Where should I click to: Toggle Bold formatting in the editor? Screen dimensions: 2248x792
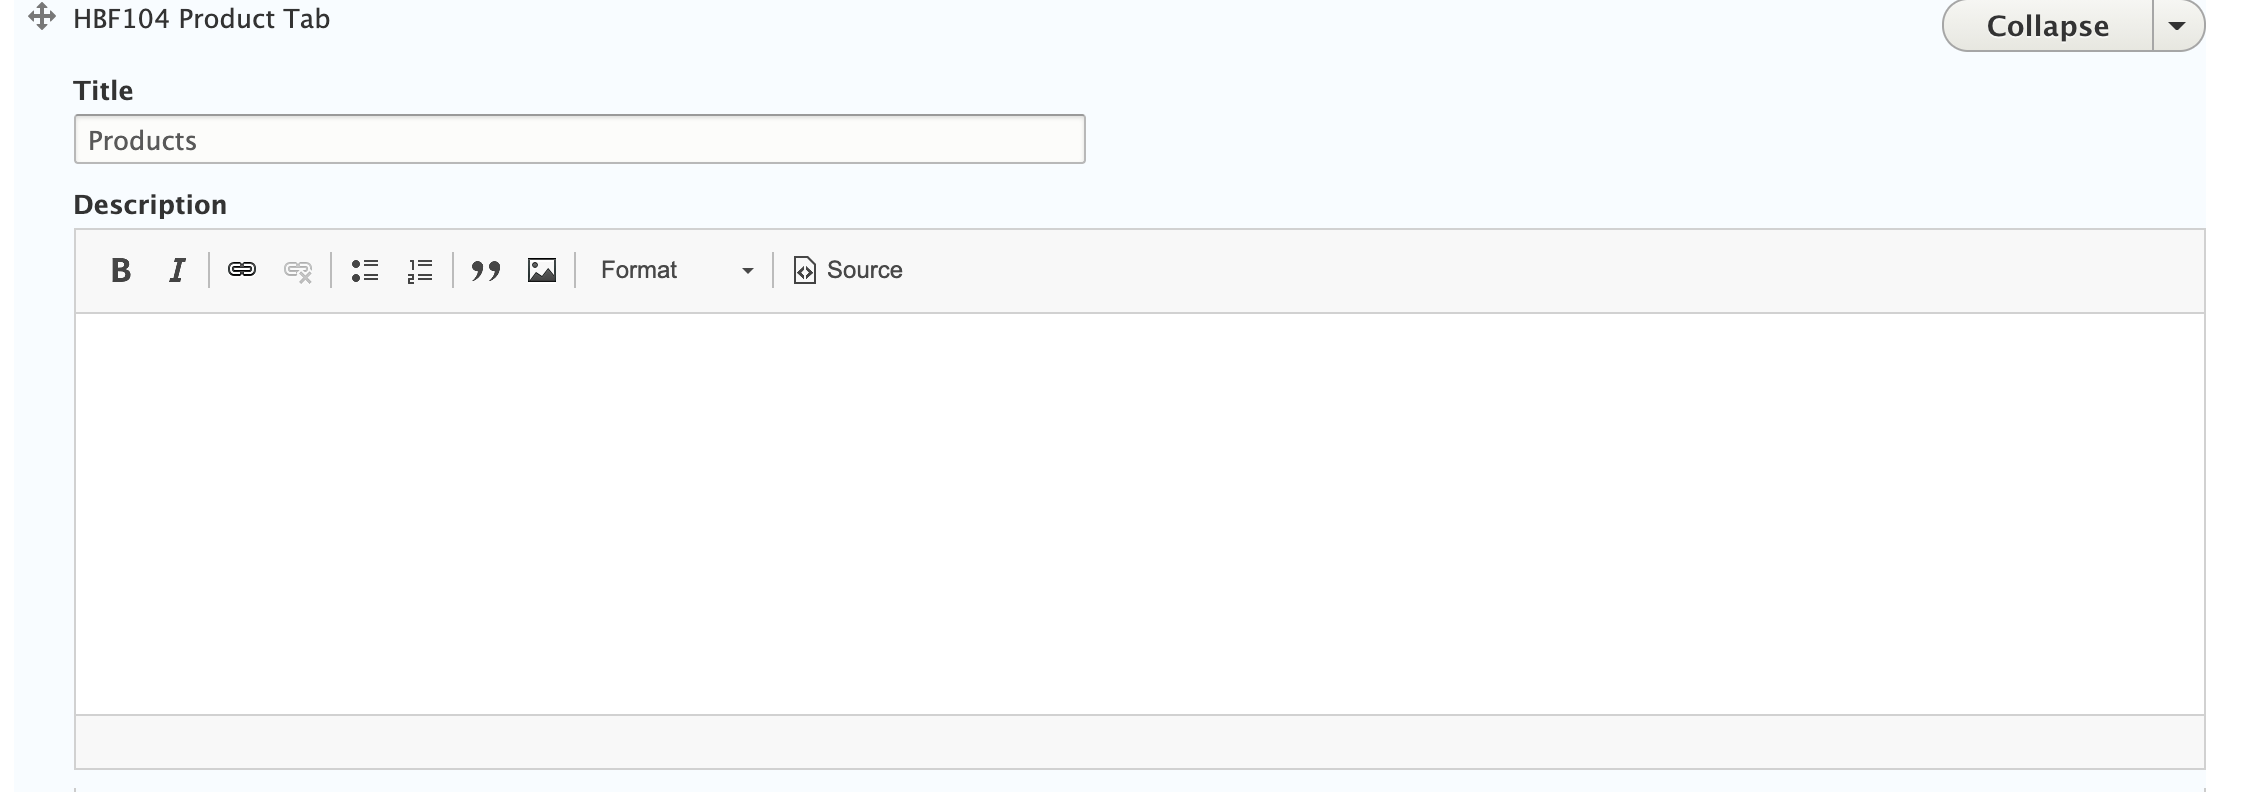121,270
